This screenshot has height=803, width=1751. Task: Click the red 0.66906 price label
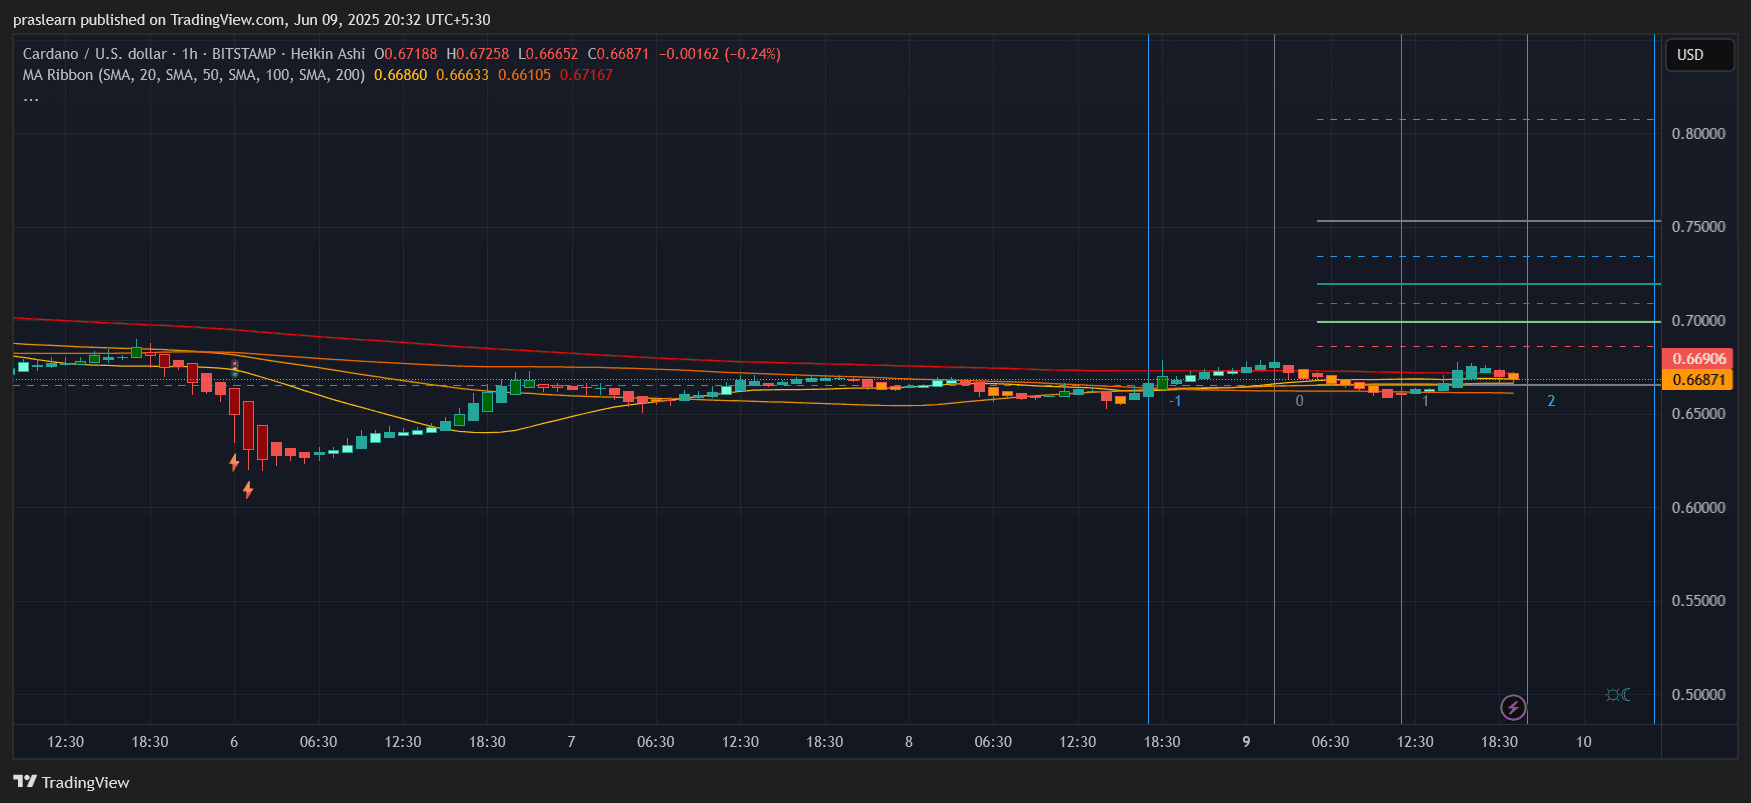coord(1698,358)
